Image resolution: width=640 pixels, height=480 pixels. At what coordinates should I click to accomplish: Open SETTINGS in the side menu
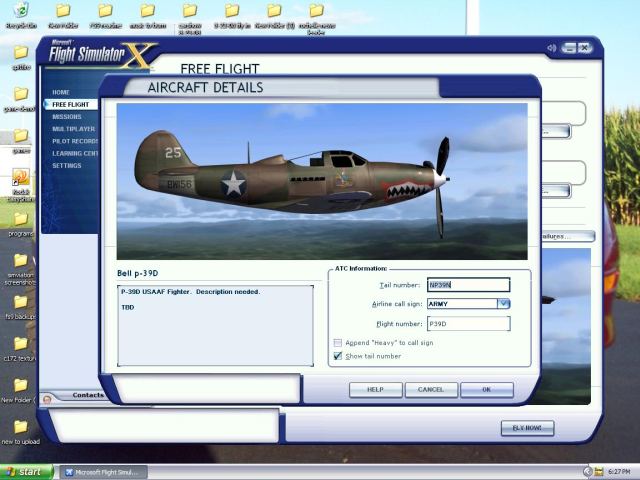pyautogui.click(x=67, y=166)
